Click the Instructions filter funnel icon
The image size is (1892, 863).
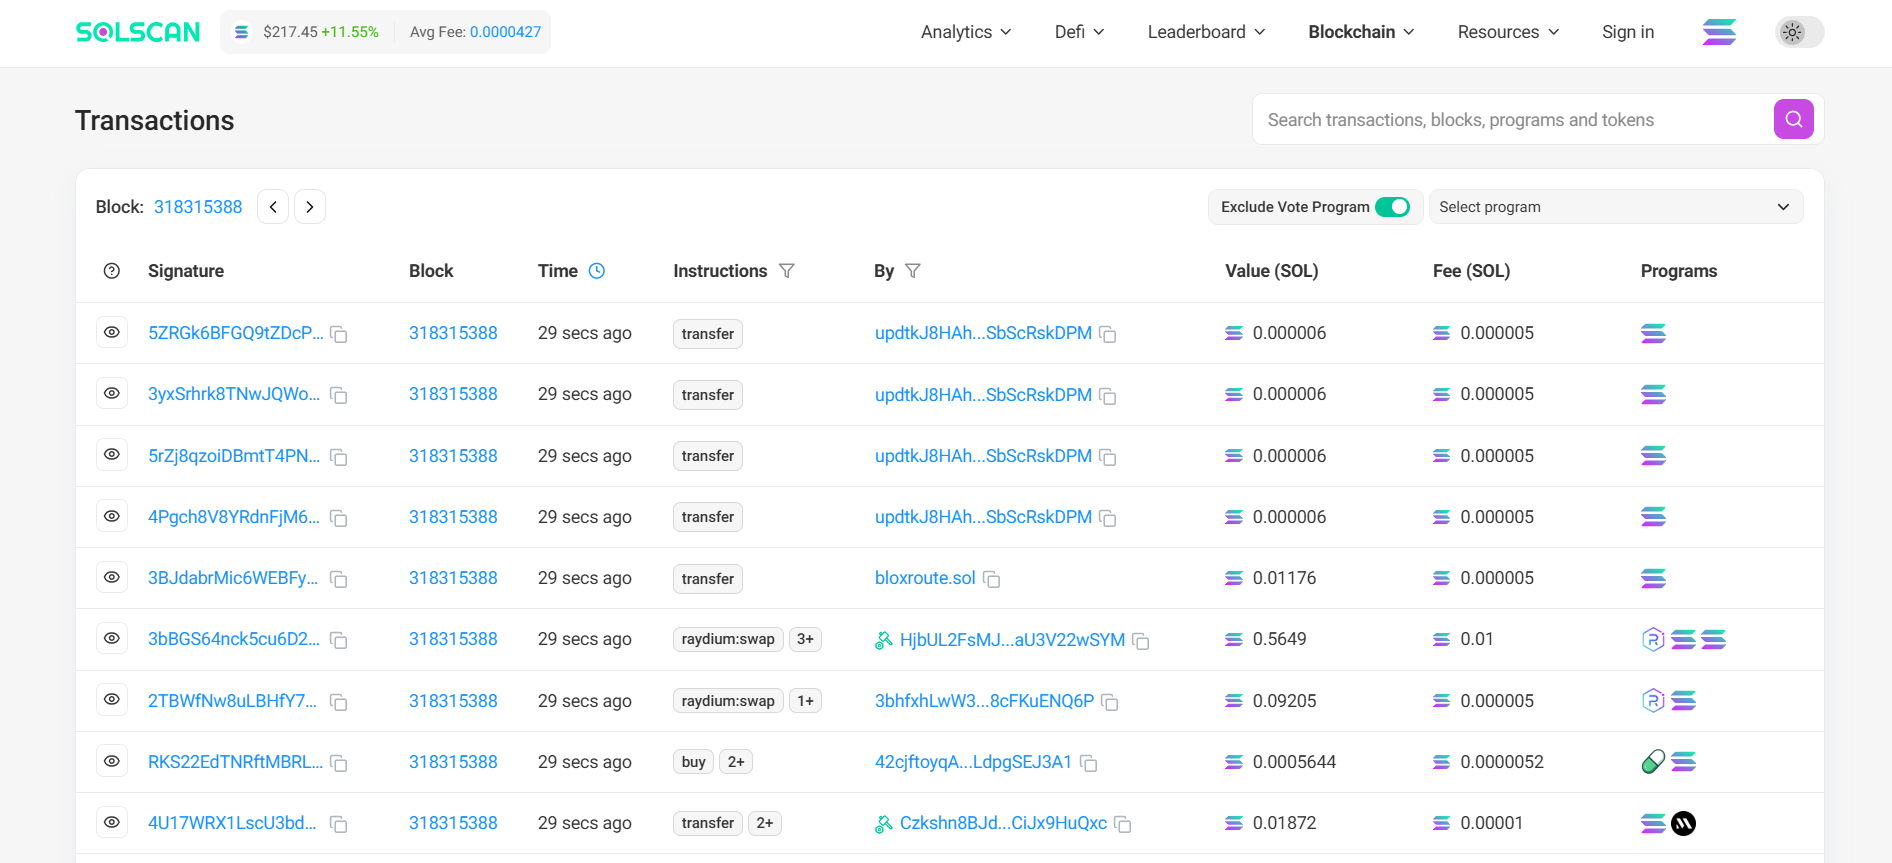point(787,271)
